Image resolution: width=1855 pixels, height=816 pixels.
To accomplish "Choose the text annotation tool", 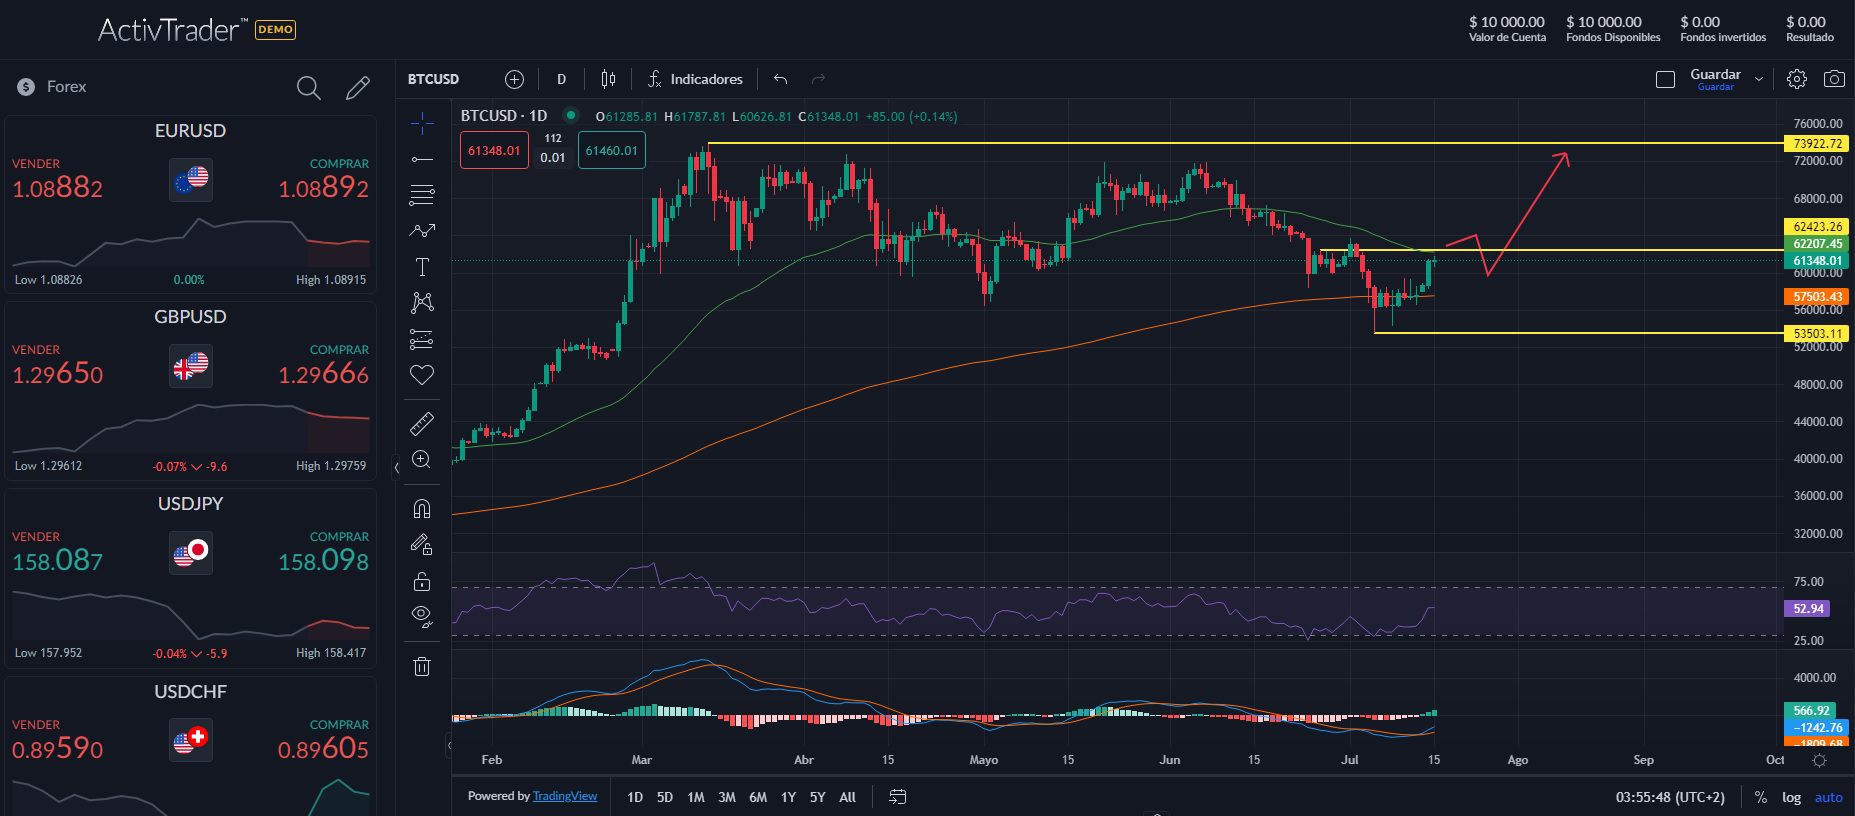I will pos(422,267).
